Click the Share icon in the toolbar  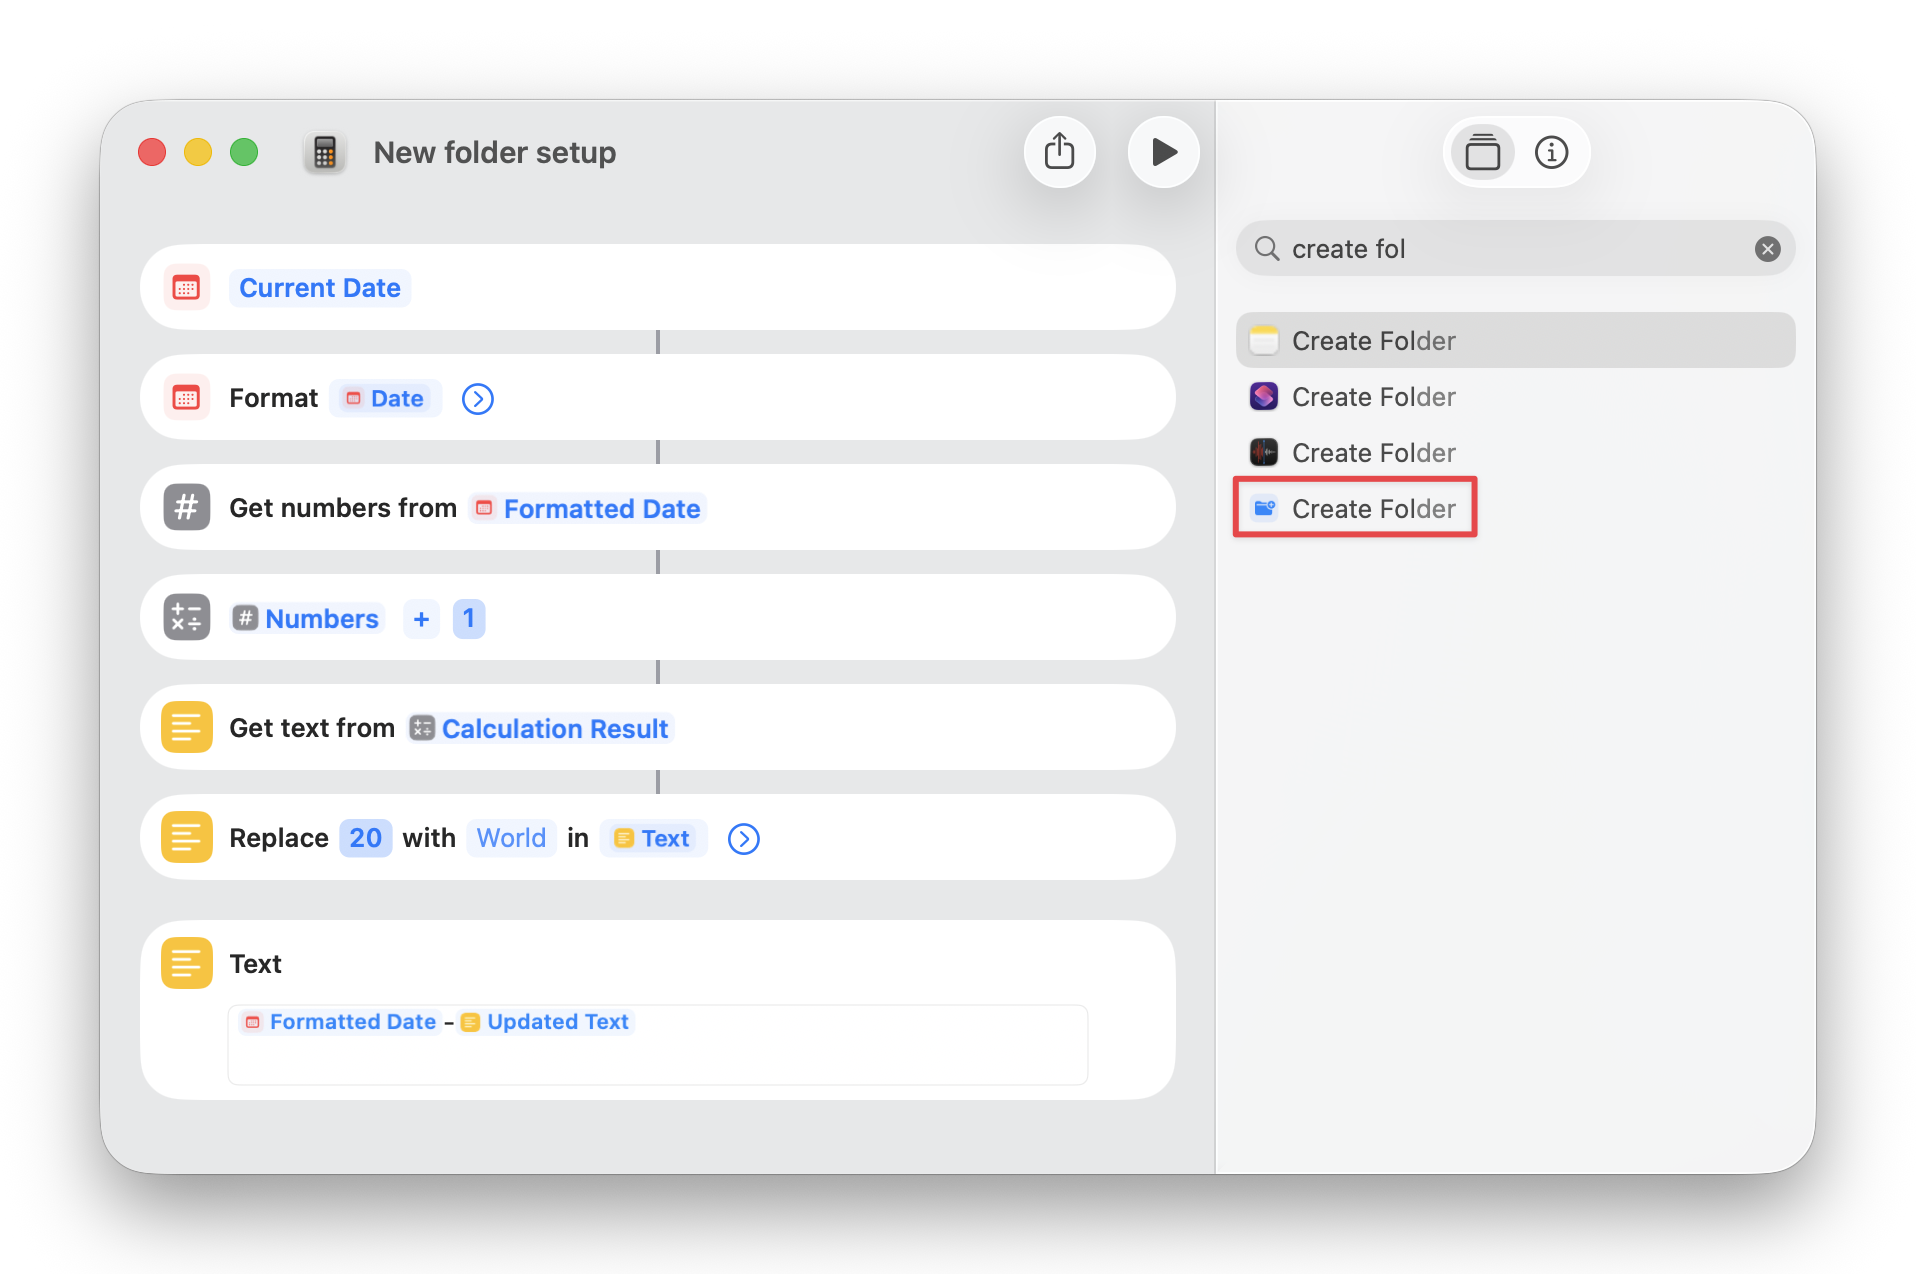(1060, 152)
